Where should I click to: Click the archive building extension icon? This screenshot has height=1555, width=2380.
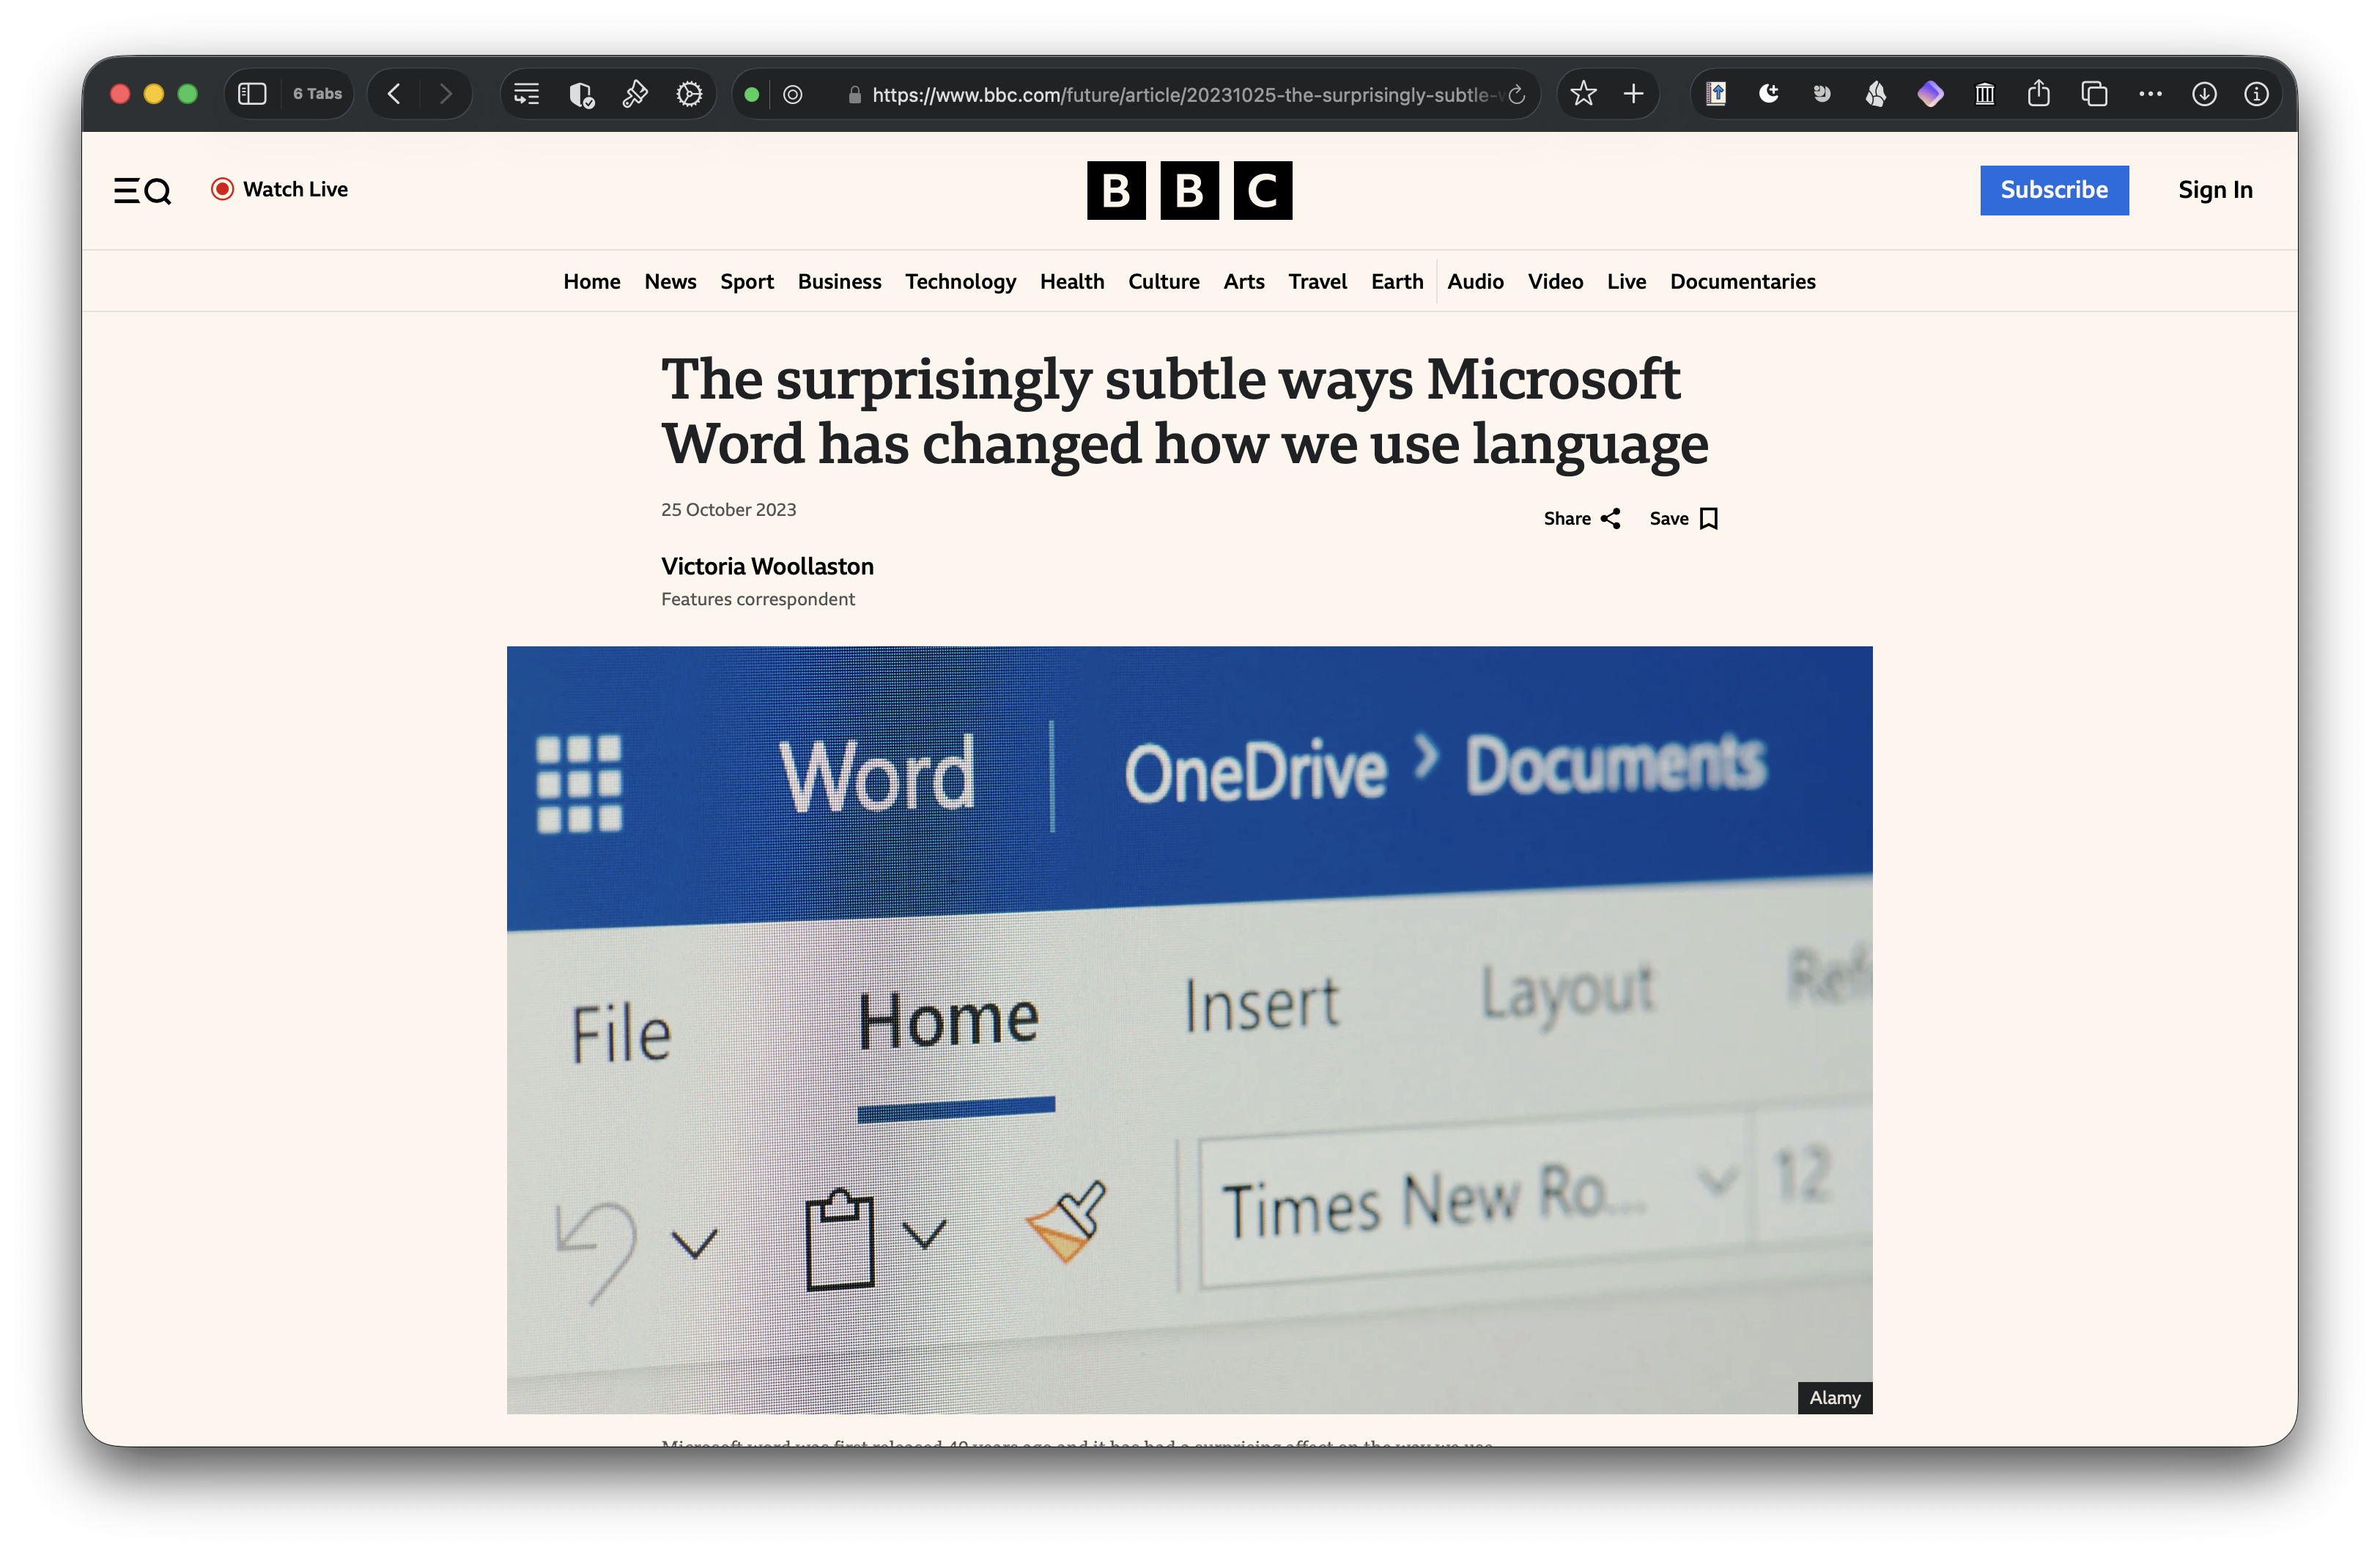coord(1985,94)
